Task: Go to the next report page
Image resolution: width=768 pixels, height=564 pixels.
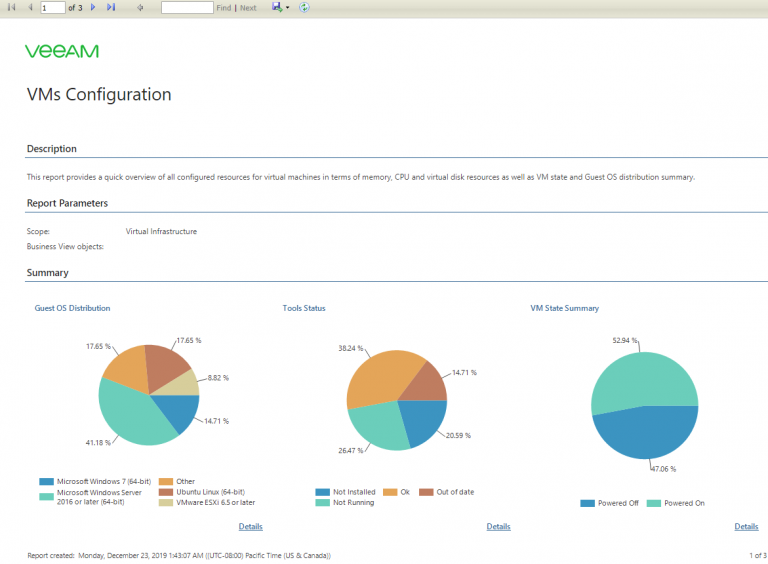Action: [x=93, y=7]
